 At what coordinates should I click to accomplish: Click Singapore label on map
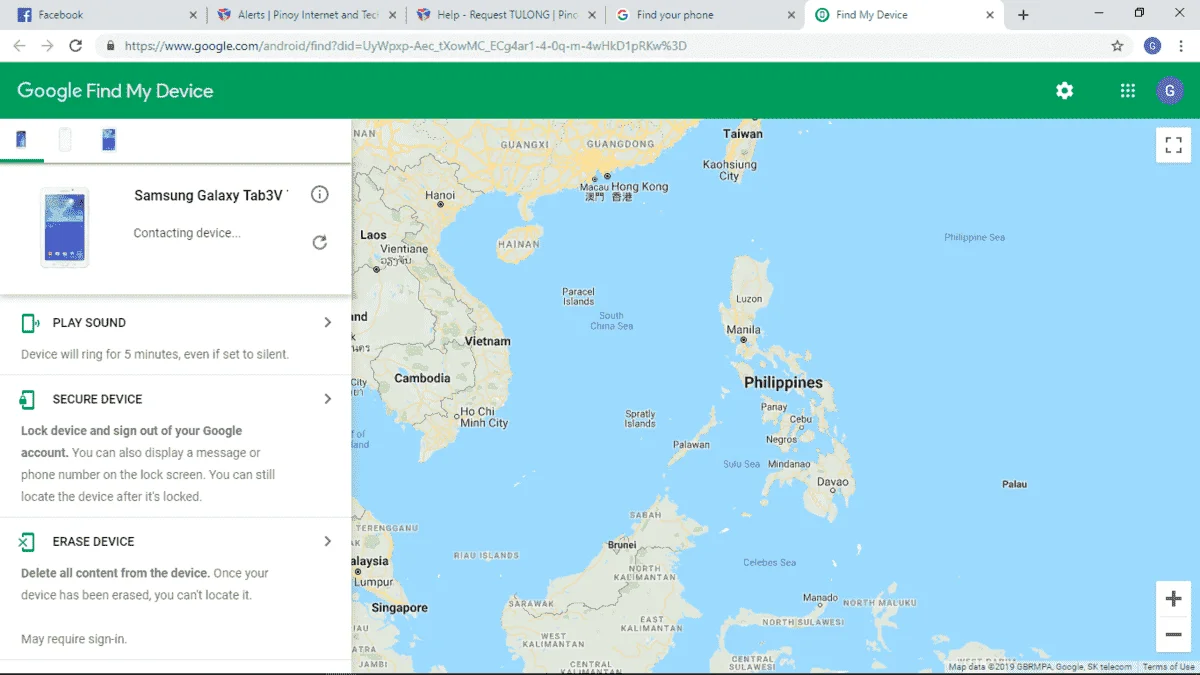click(399, 607)
